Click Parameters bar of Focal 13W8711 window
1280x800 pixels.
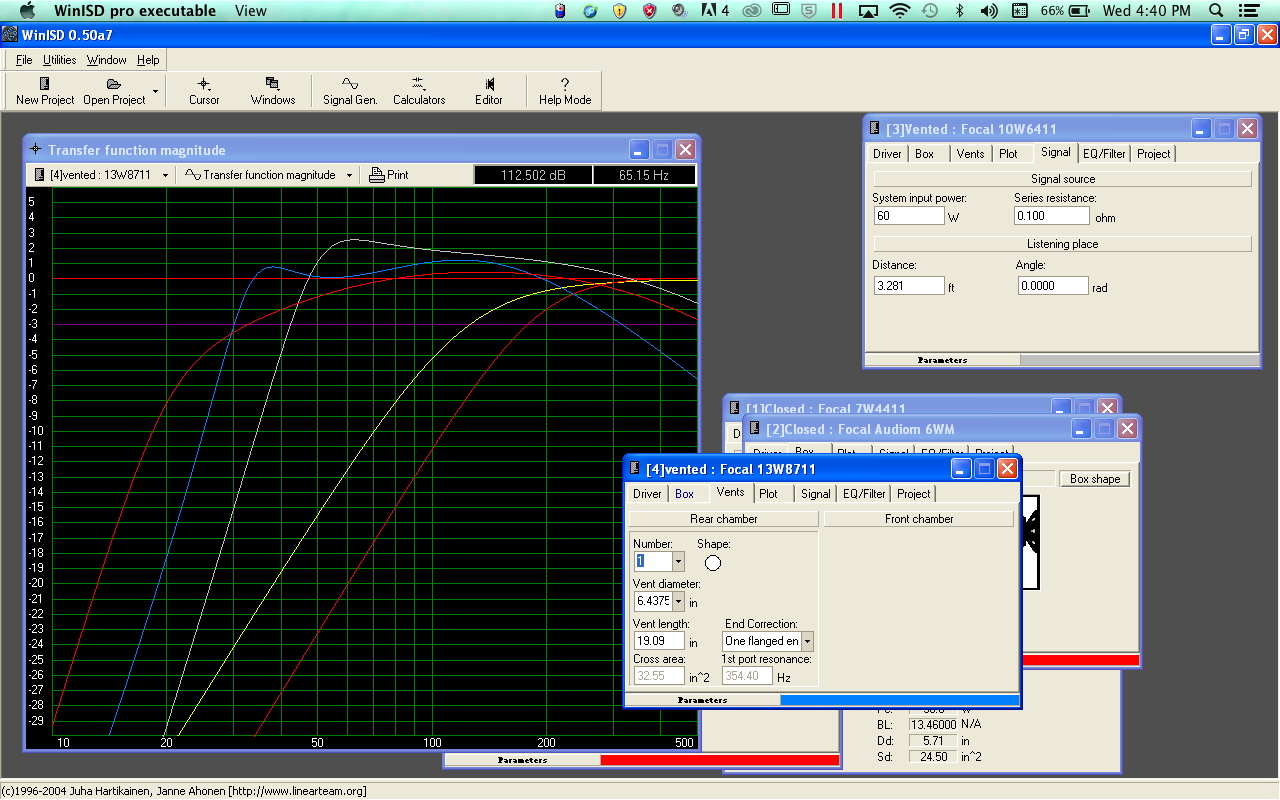pos(702,700)
